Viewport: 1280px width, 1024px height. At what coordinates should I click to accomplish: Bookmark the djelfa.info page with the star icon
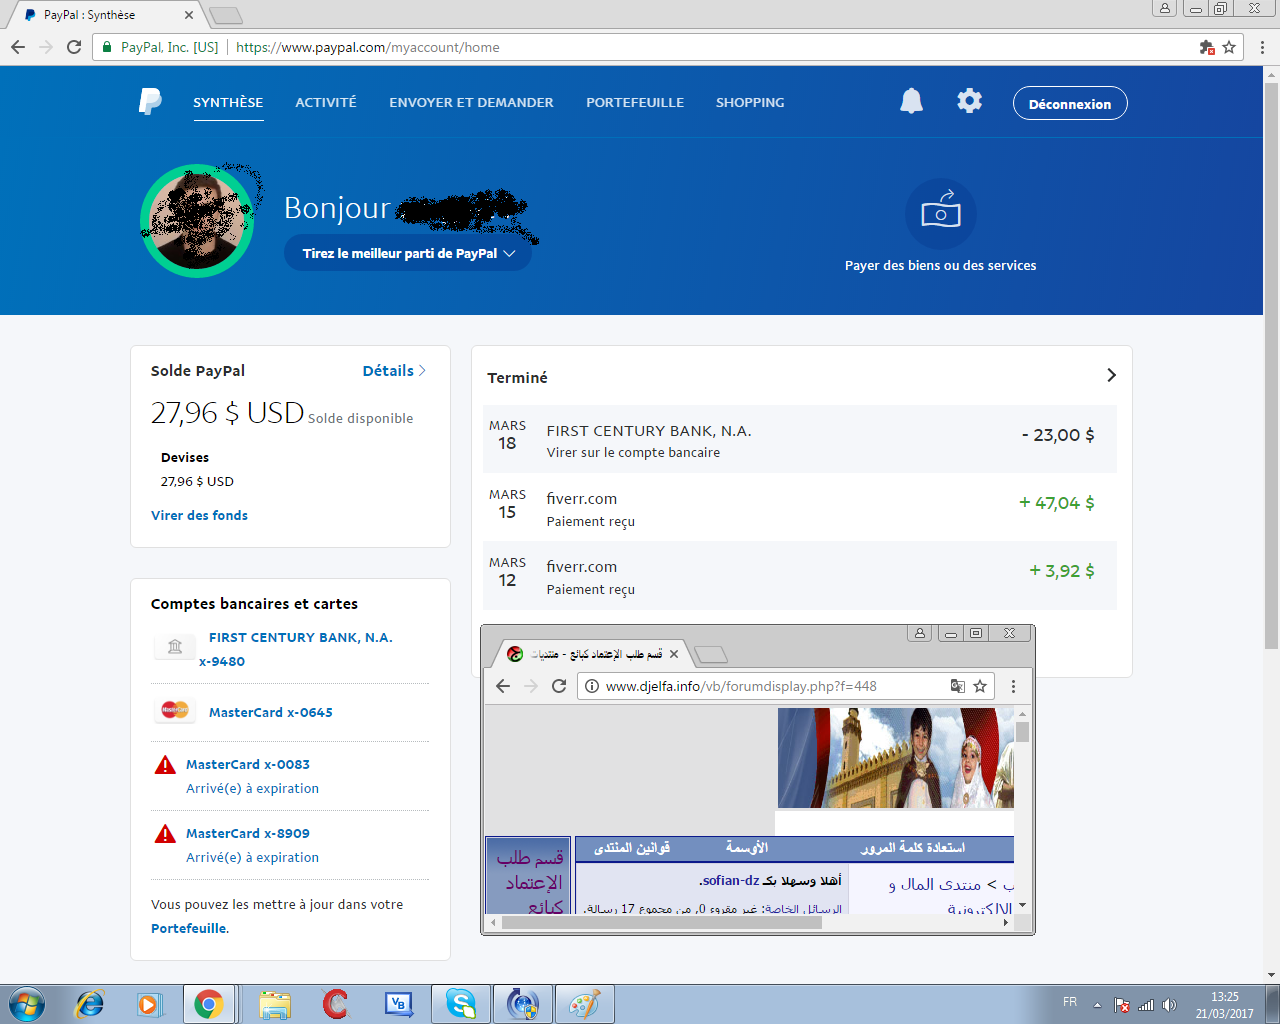click(980, 686)
